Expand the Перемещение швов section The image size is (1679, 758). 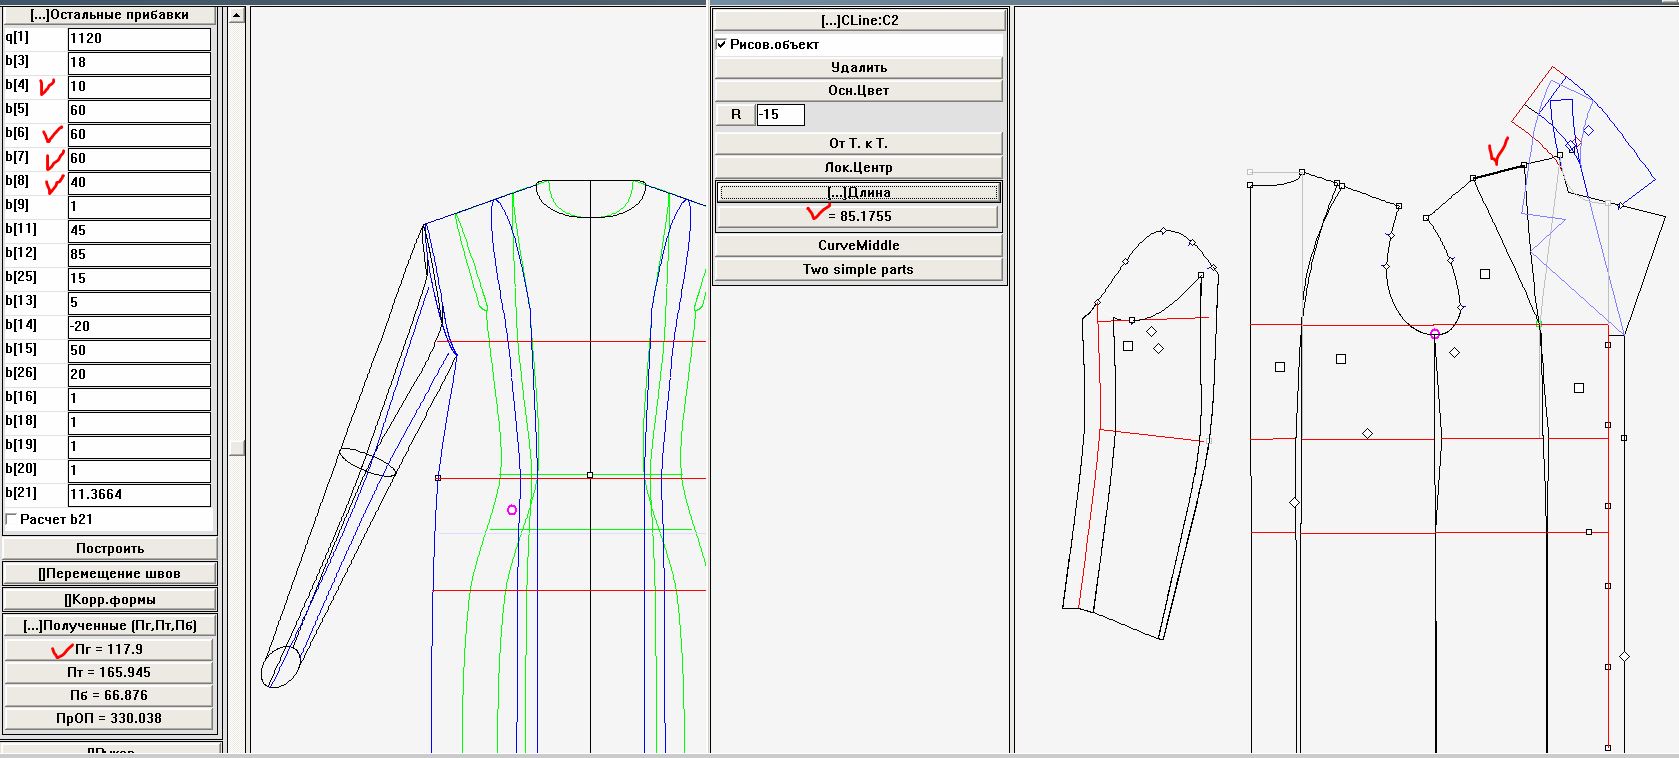point(109,574)
